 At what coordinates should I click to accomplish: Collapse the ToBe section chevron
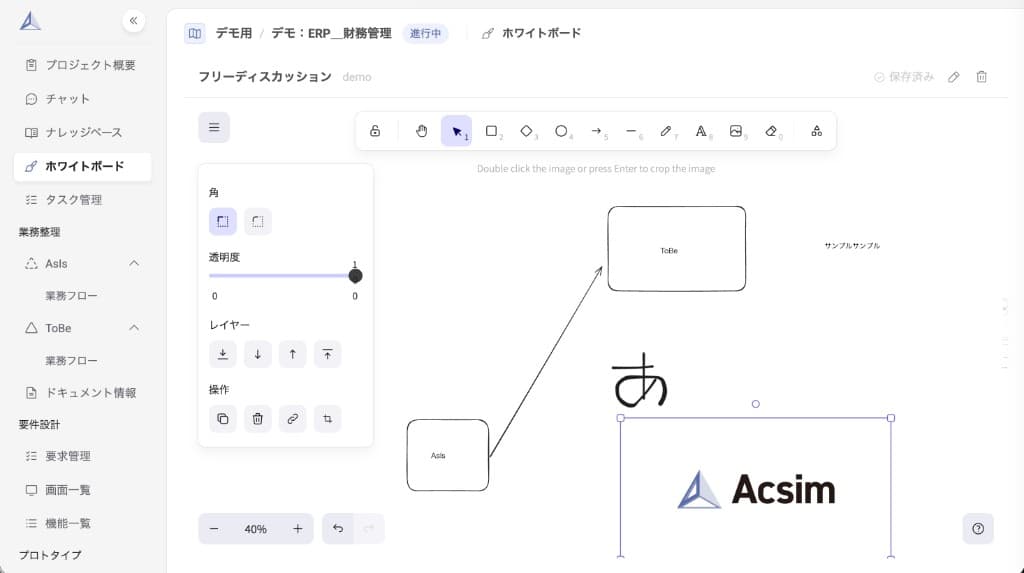(x=134, y=327)
